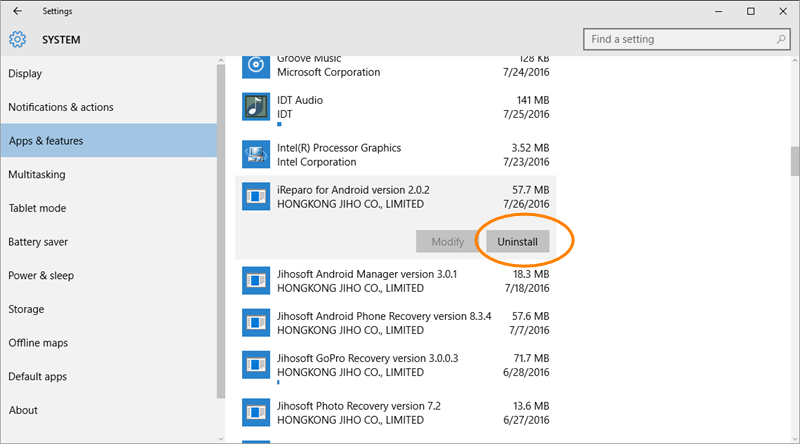Click the 6/27/2016 install date

pos(526,420)
